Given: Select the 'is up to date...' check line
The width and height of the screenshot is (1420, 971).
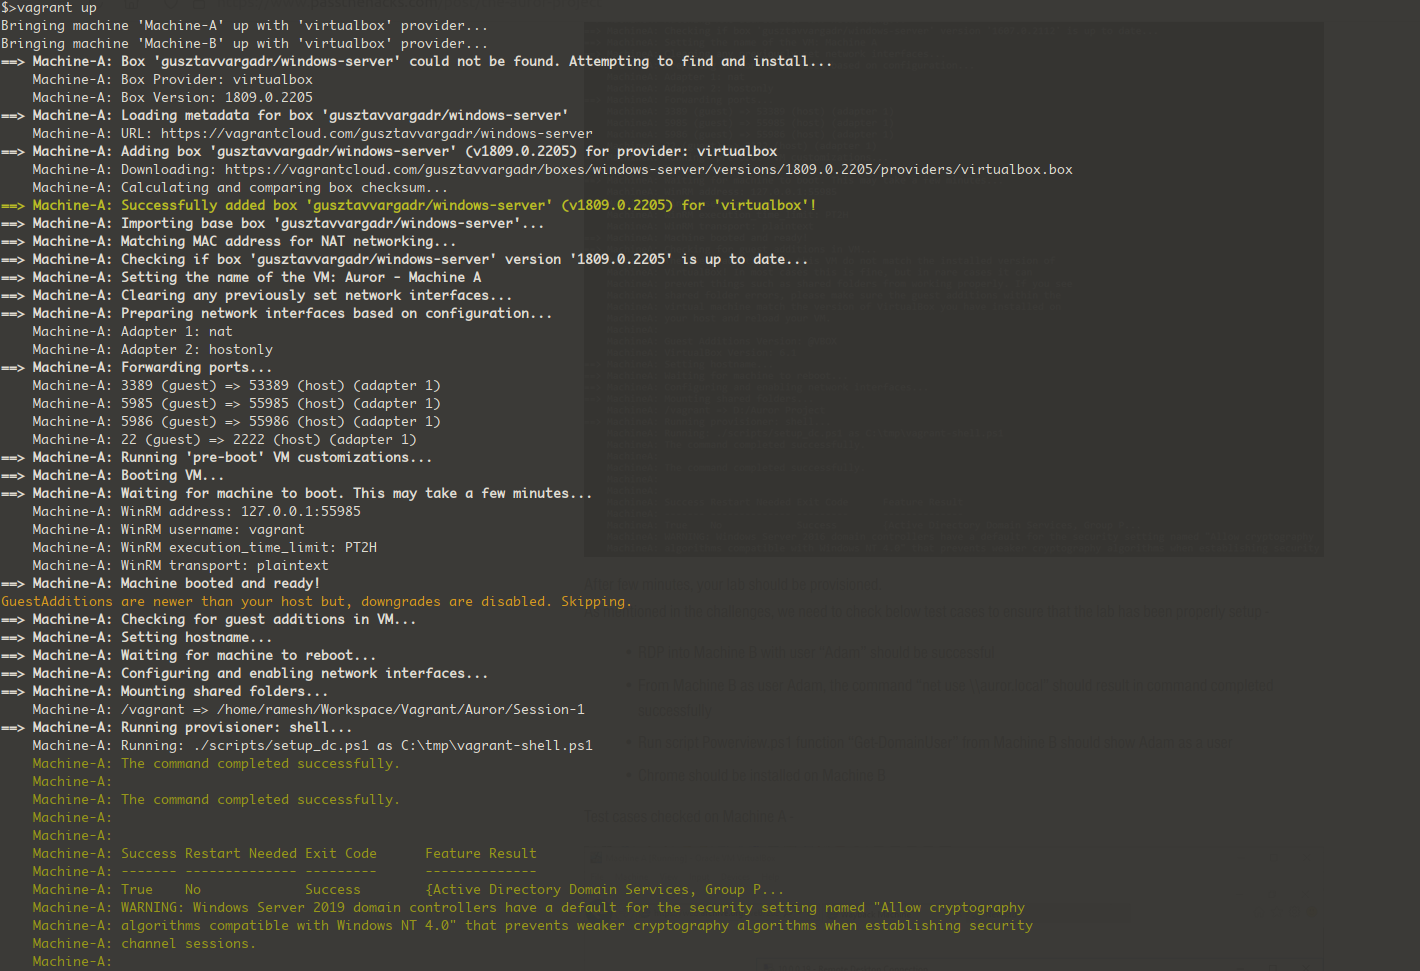Looking at the screenshot, I should click(405, 260).
